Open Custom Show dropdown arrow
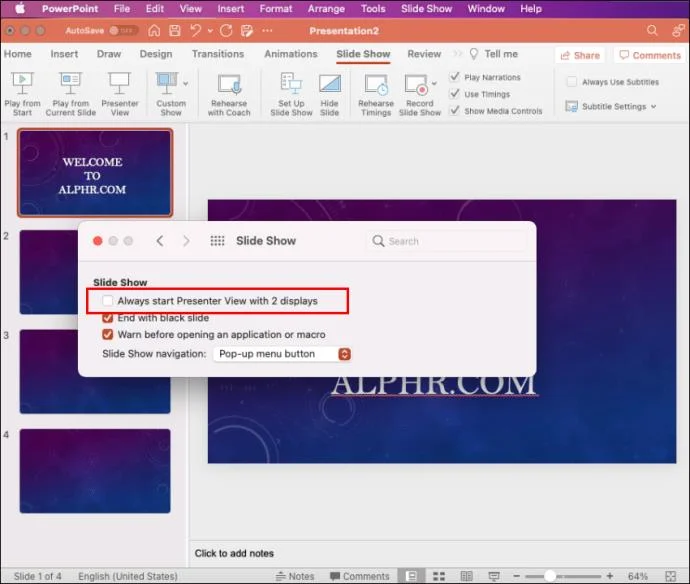 (186, 83)
